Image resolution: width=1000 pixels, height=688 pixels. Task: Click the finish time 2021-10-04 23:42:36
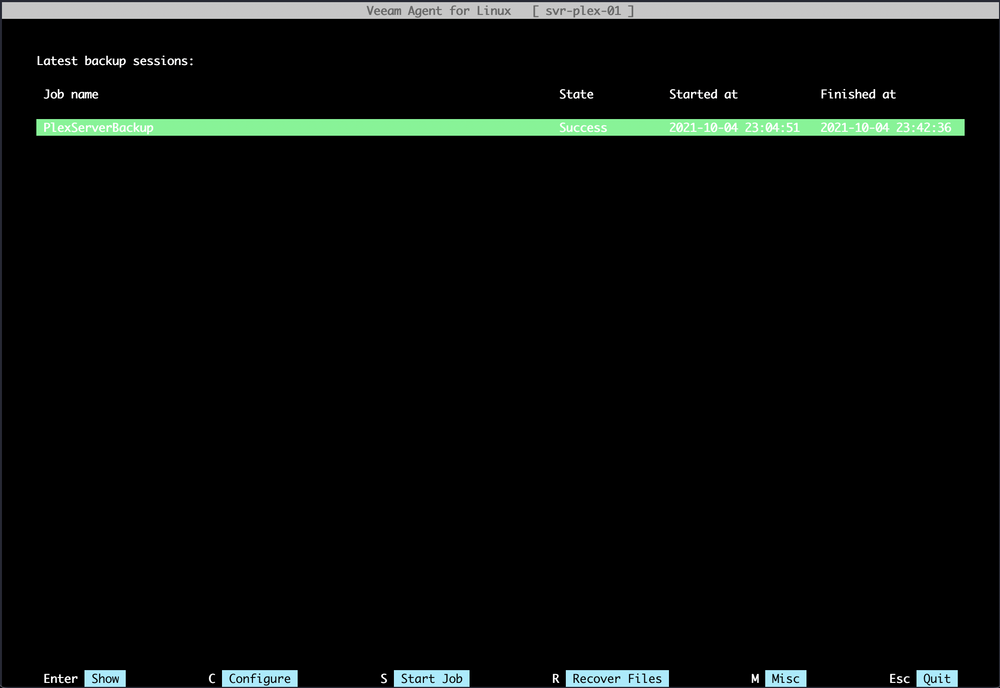[x=885, y=128]
